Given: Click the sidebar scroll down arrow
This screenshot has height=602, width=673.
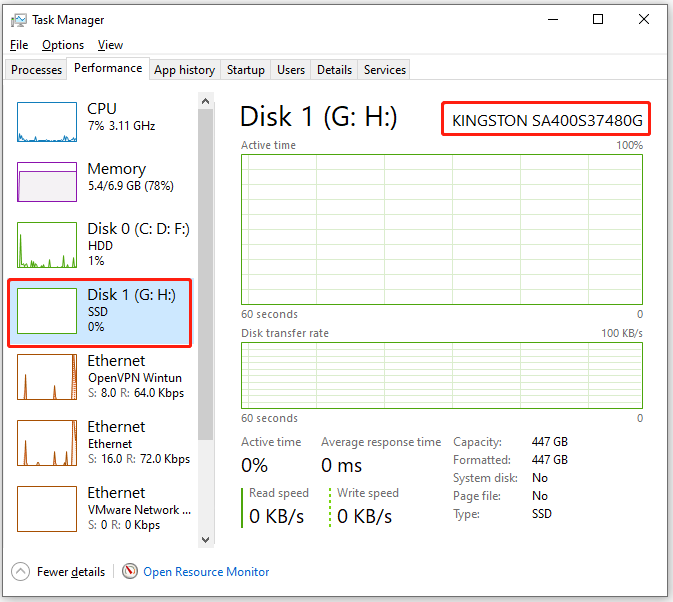Looking at the screenshot, I should click(206, 539).
